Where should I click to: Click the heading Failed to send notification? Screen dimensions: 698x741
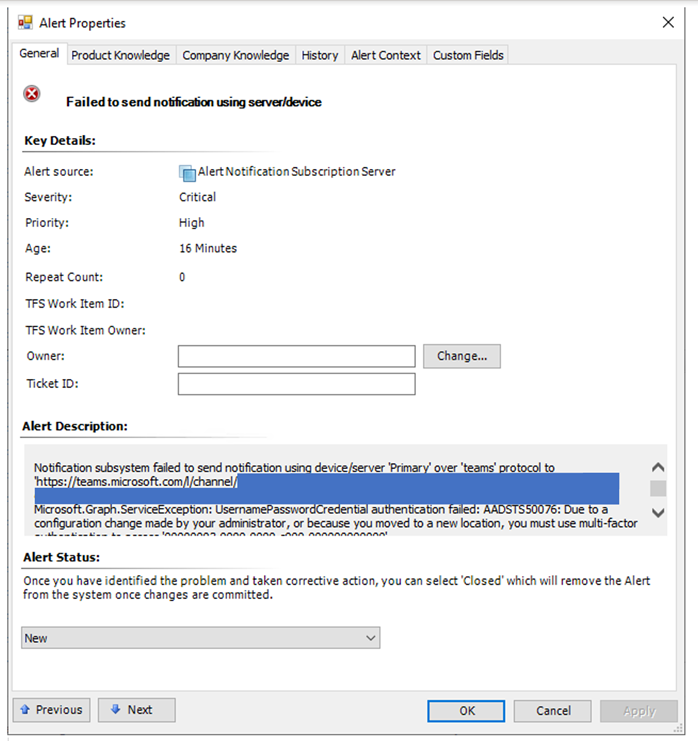pyautogui.click(x=194, y=102)
